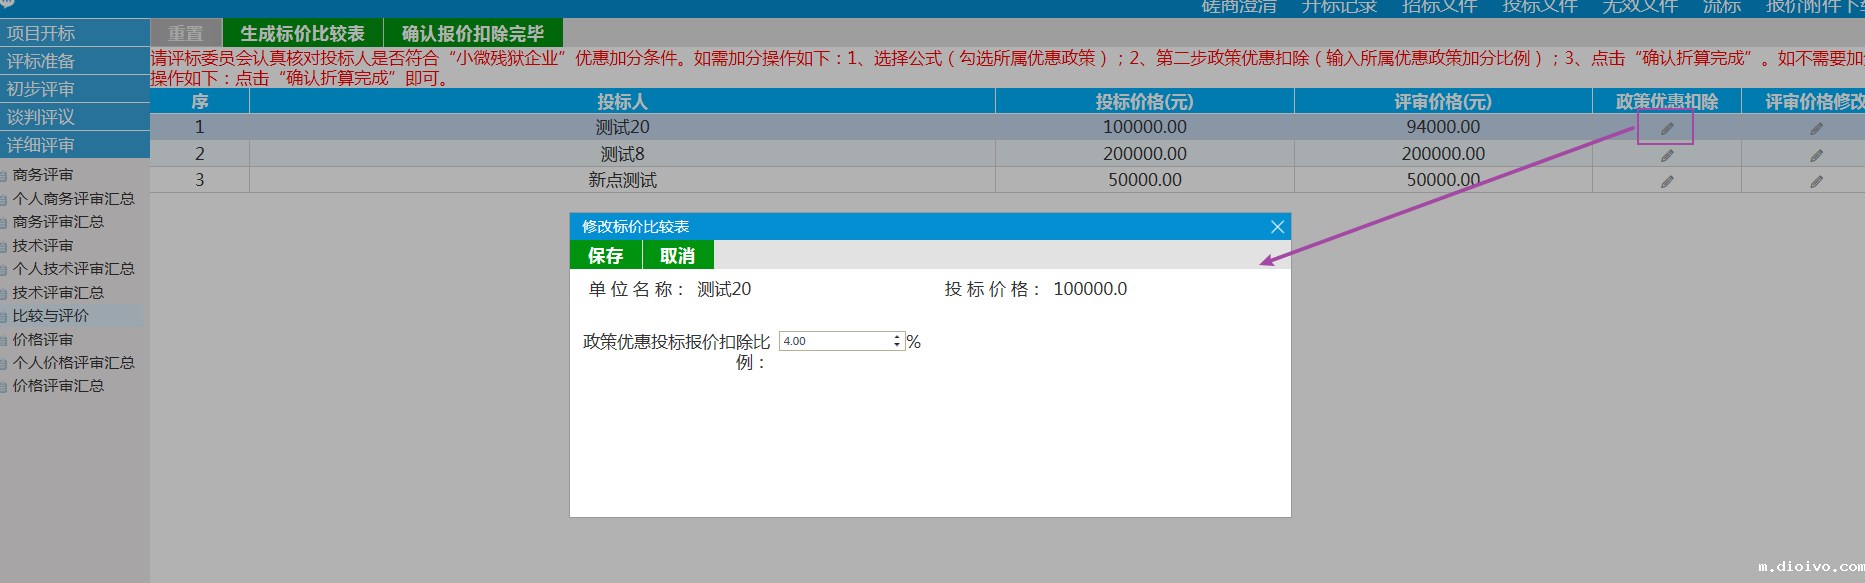
Task: Confirm with 确认报价扣除完毕
Action: pos(473,33)
